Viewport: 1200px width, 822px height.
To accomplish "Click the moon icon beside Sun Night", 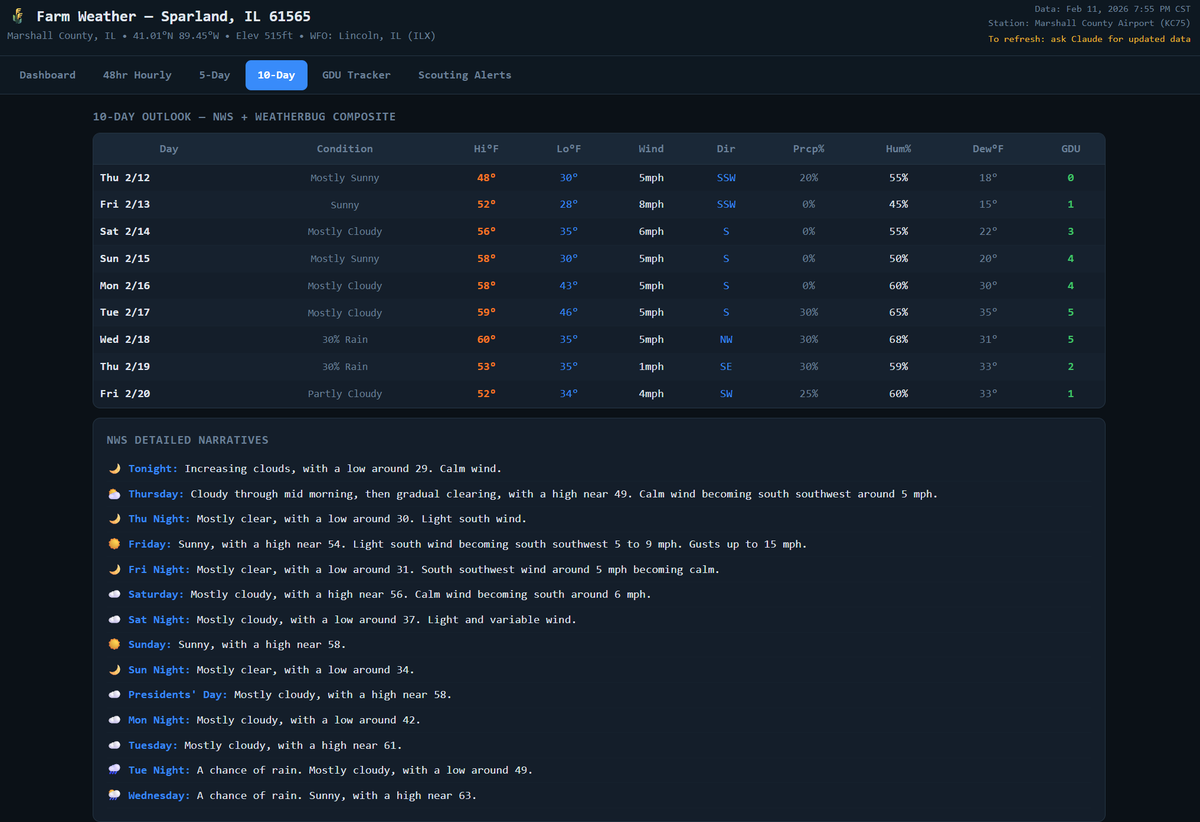I will pos(114,670).
